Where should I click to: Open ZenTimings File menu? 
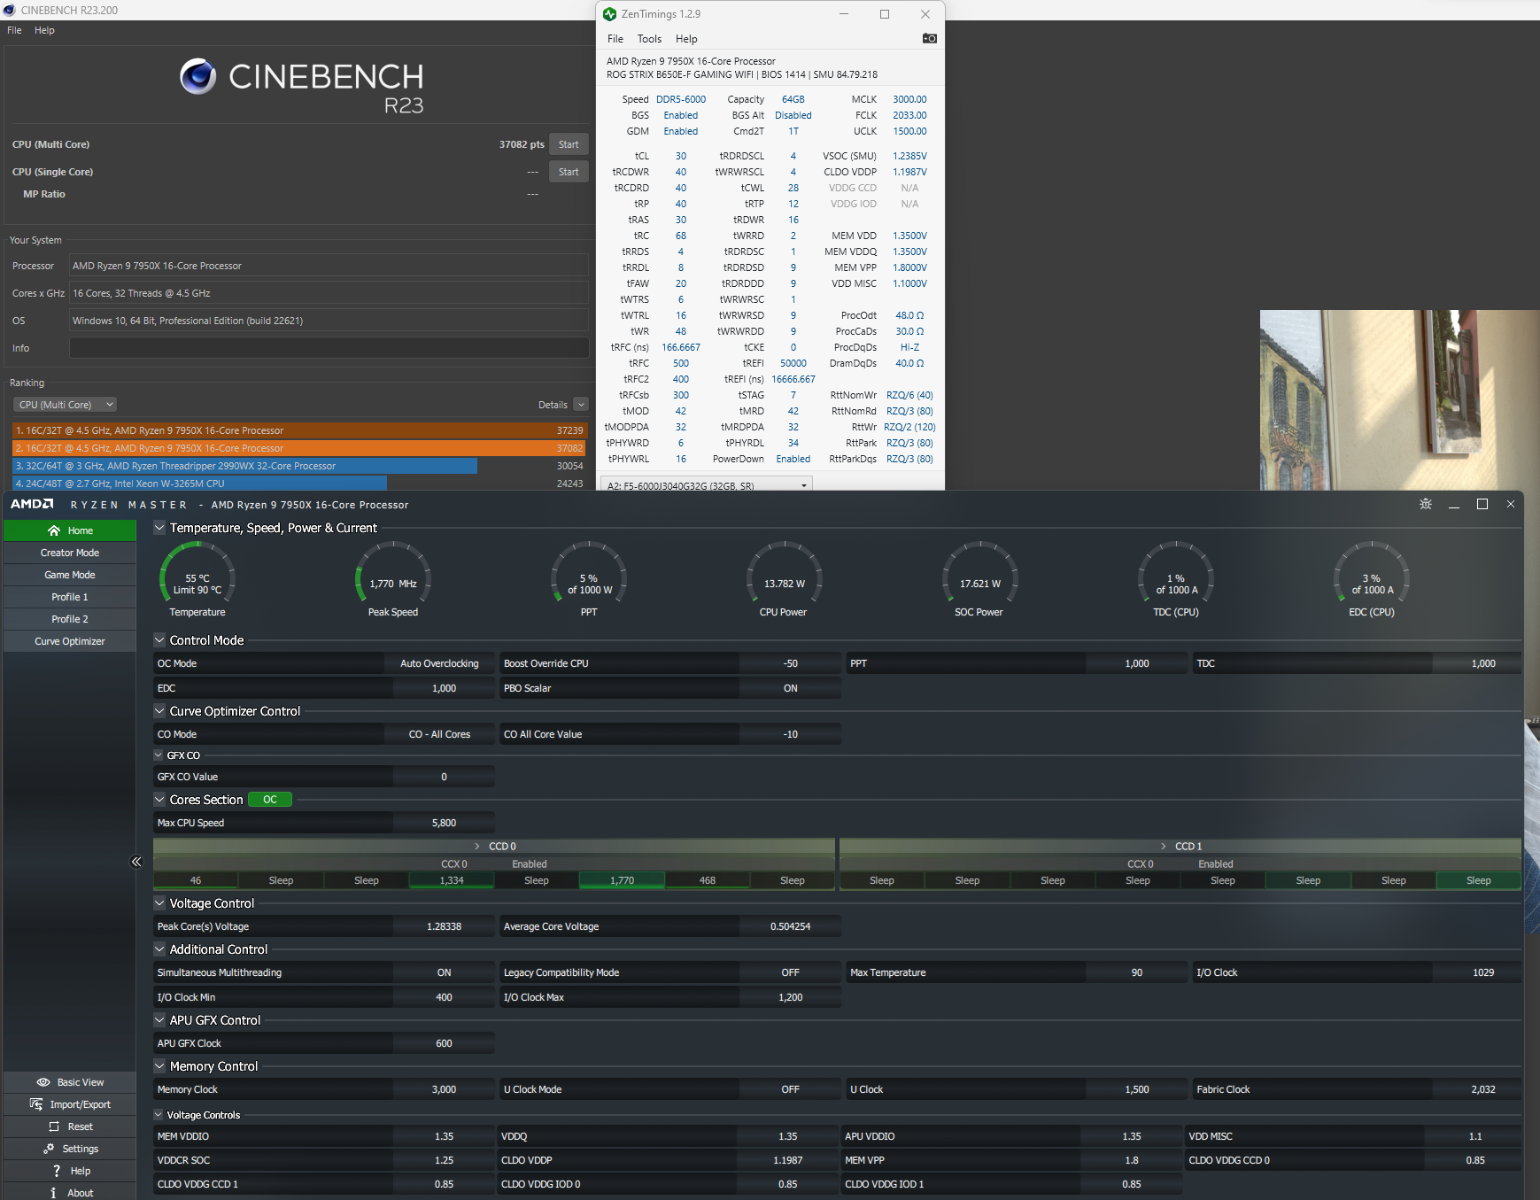[x=615, y=39]
